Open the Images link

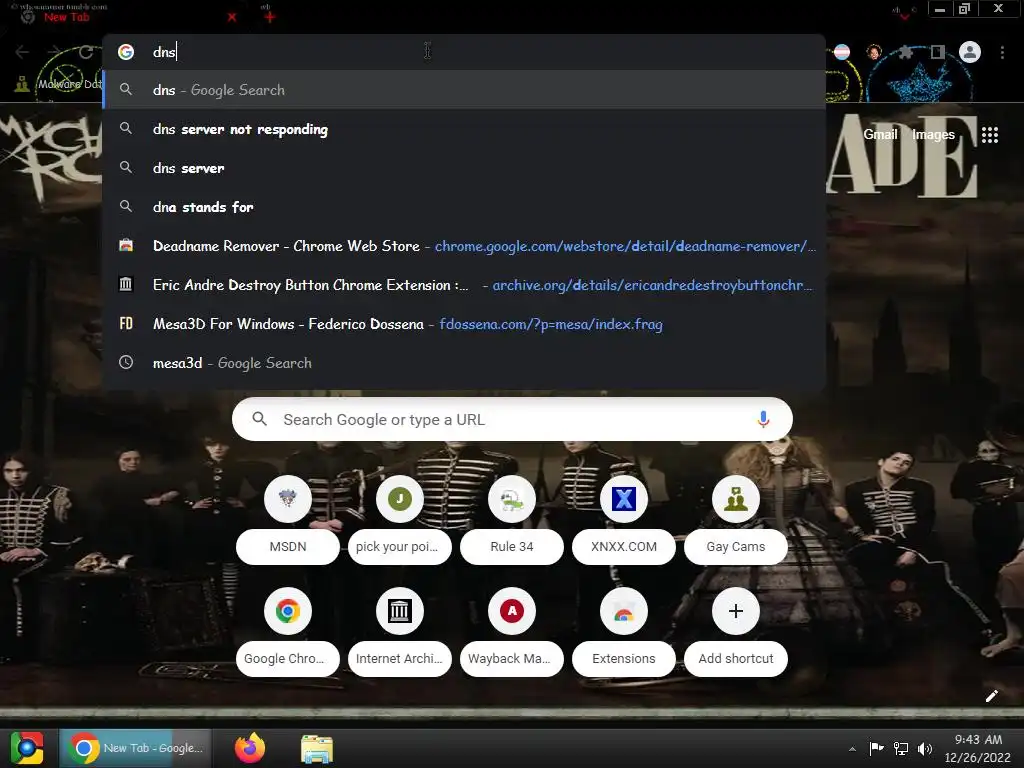coord(933,135)
